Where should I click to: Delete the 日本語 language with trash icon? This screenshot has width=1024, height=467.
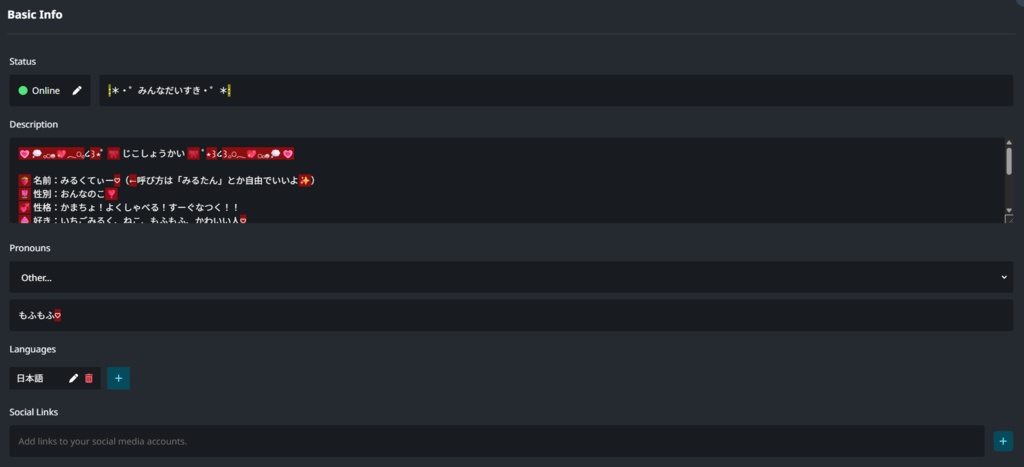89,378
